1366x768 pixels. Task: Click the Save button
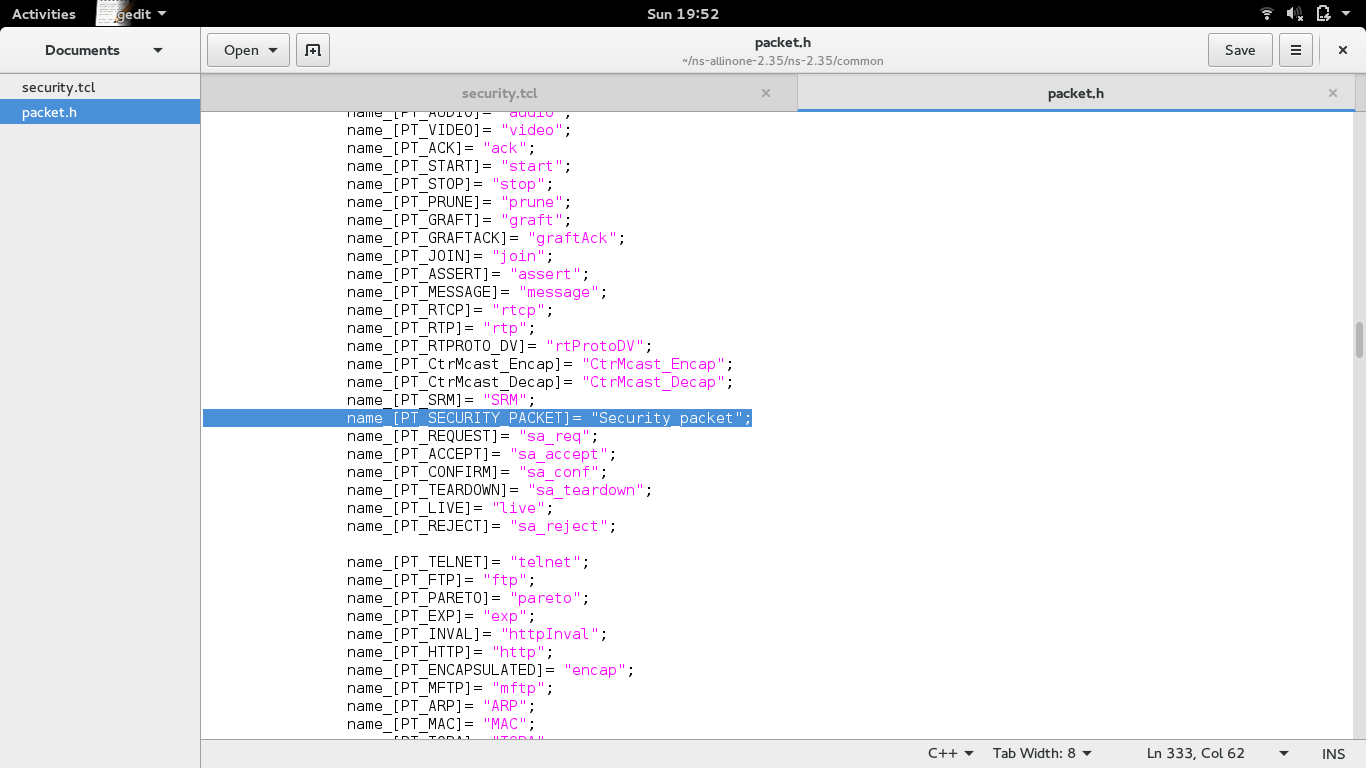click(x=1240, y=50)
